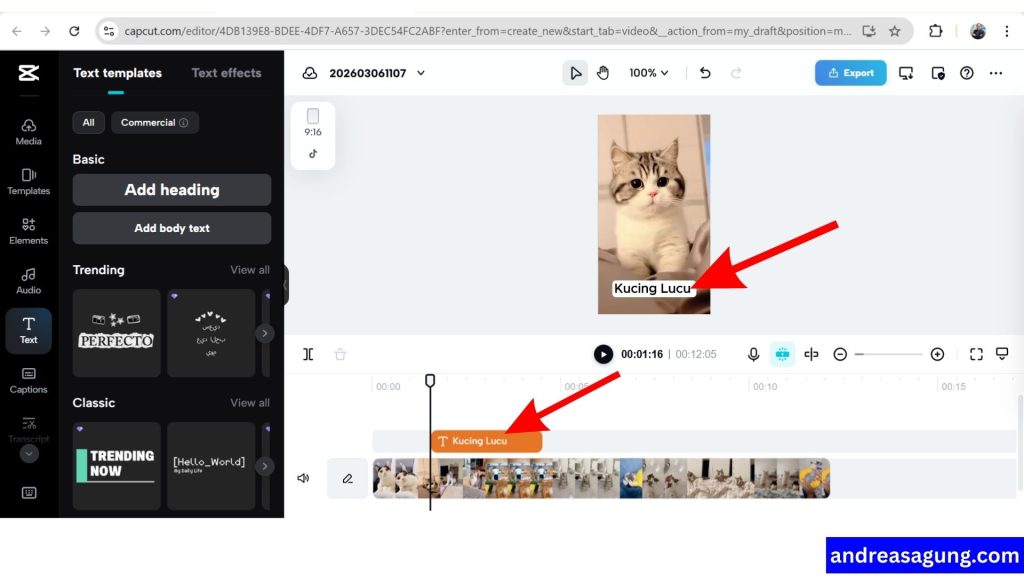Image resolution: width=1024 pixels, height=576 pixels.
Task: Split the clip at the playhead
Action: coord(308,354)
